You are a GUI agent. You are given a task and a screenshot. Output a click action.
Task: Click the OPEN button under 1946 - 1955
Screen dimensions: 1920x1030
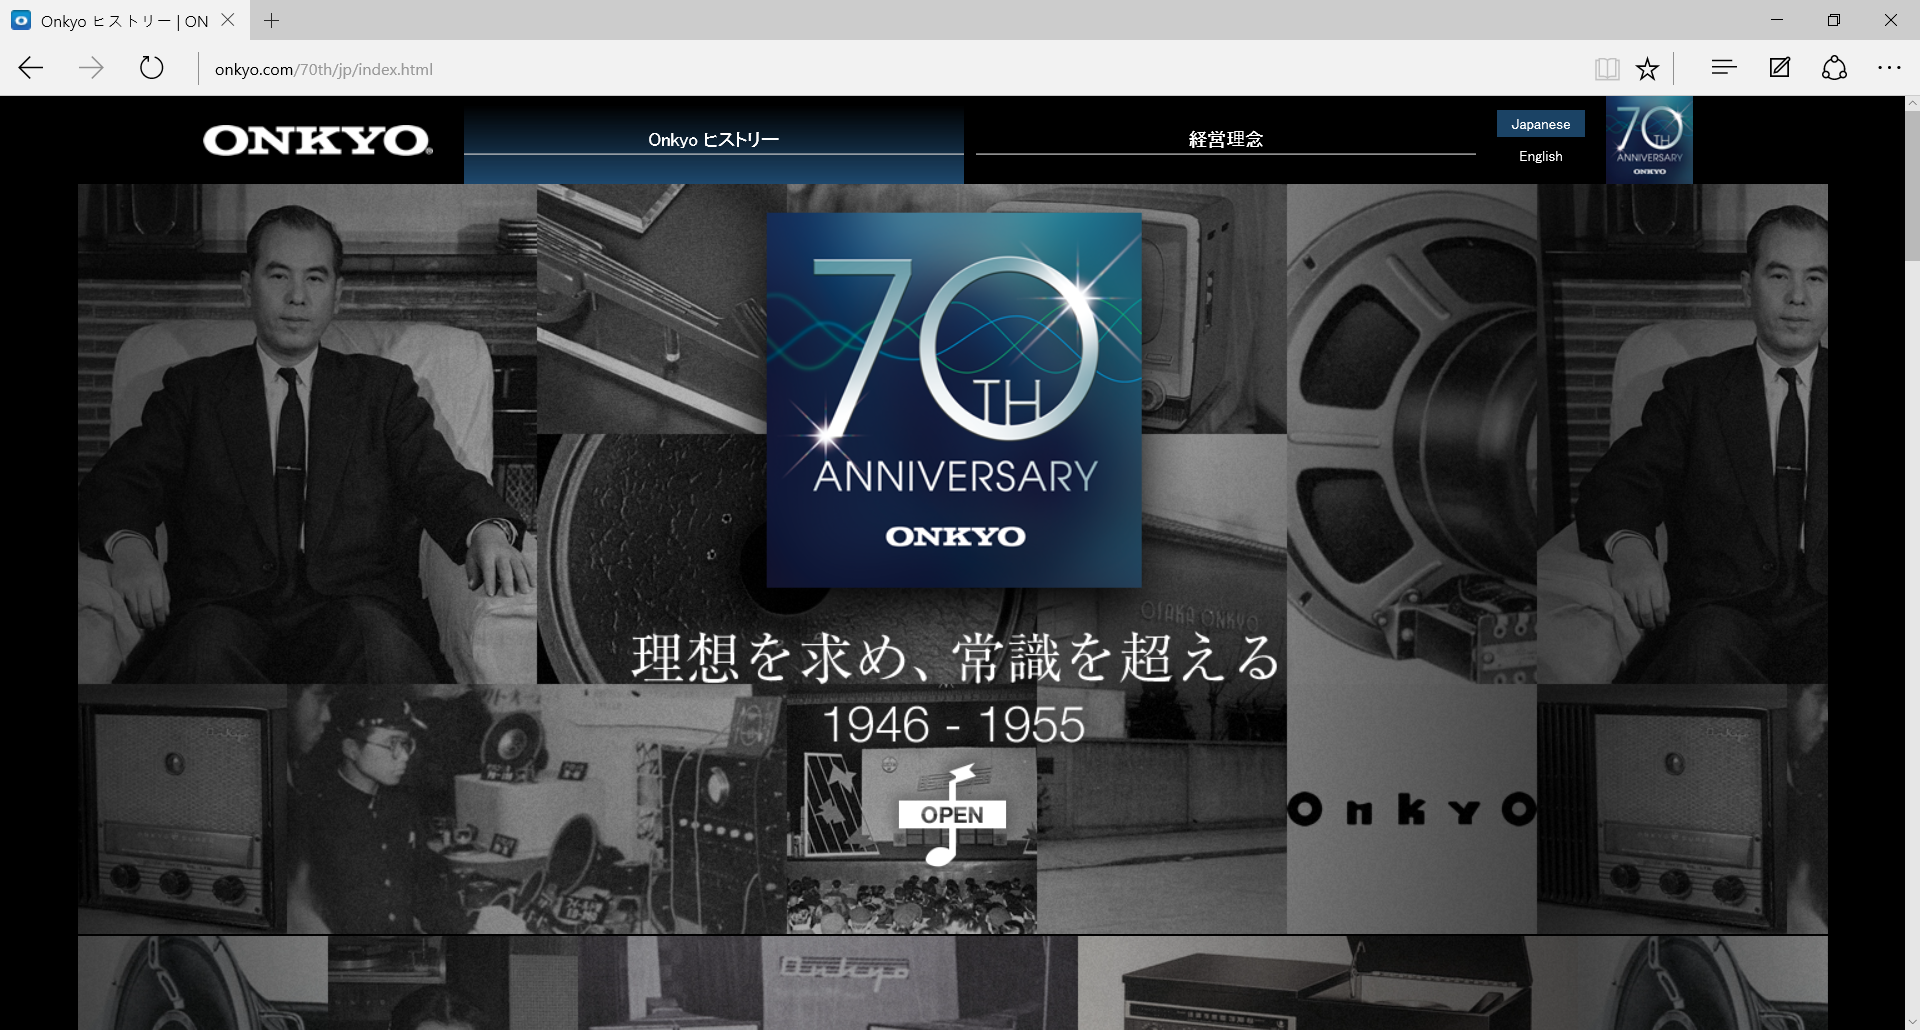(x=952, y=815)
